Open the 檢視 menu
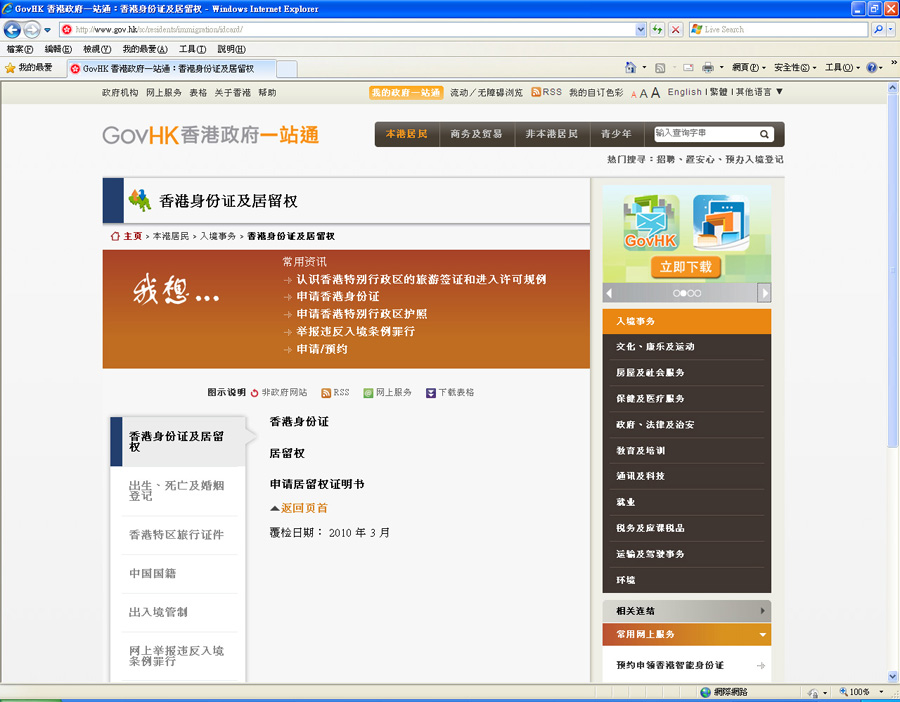 (x=97, y=49)
